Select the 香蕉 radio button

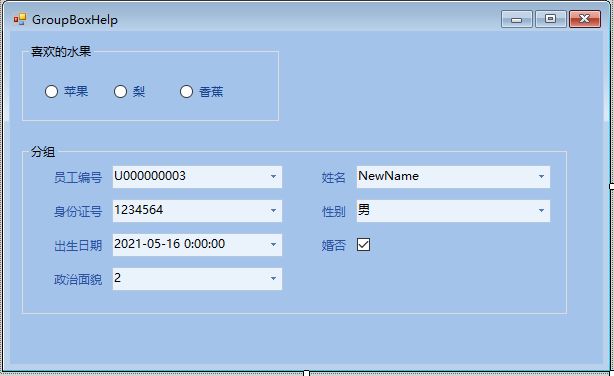point(186,92)
